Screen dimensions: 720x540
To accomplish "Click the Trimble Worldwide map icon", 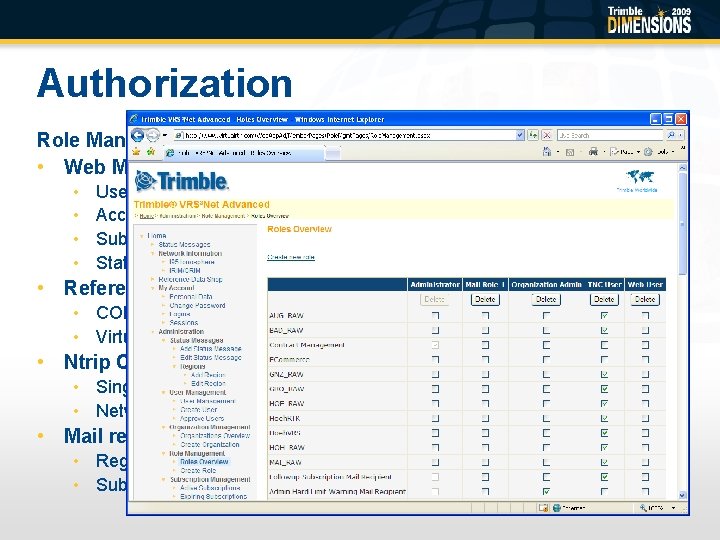I will point(640,177).
